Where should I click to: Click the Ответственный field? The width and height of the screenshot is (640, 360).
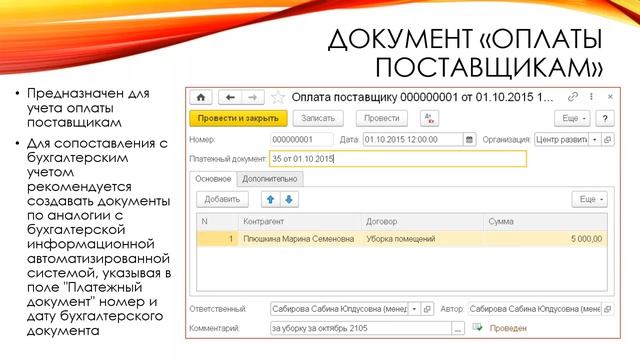(x=339, y=309)
